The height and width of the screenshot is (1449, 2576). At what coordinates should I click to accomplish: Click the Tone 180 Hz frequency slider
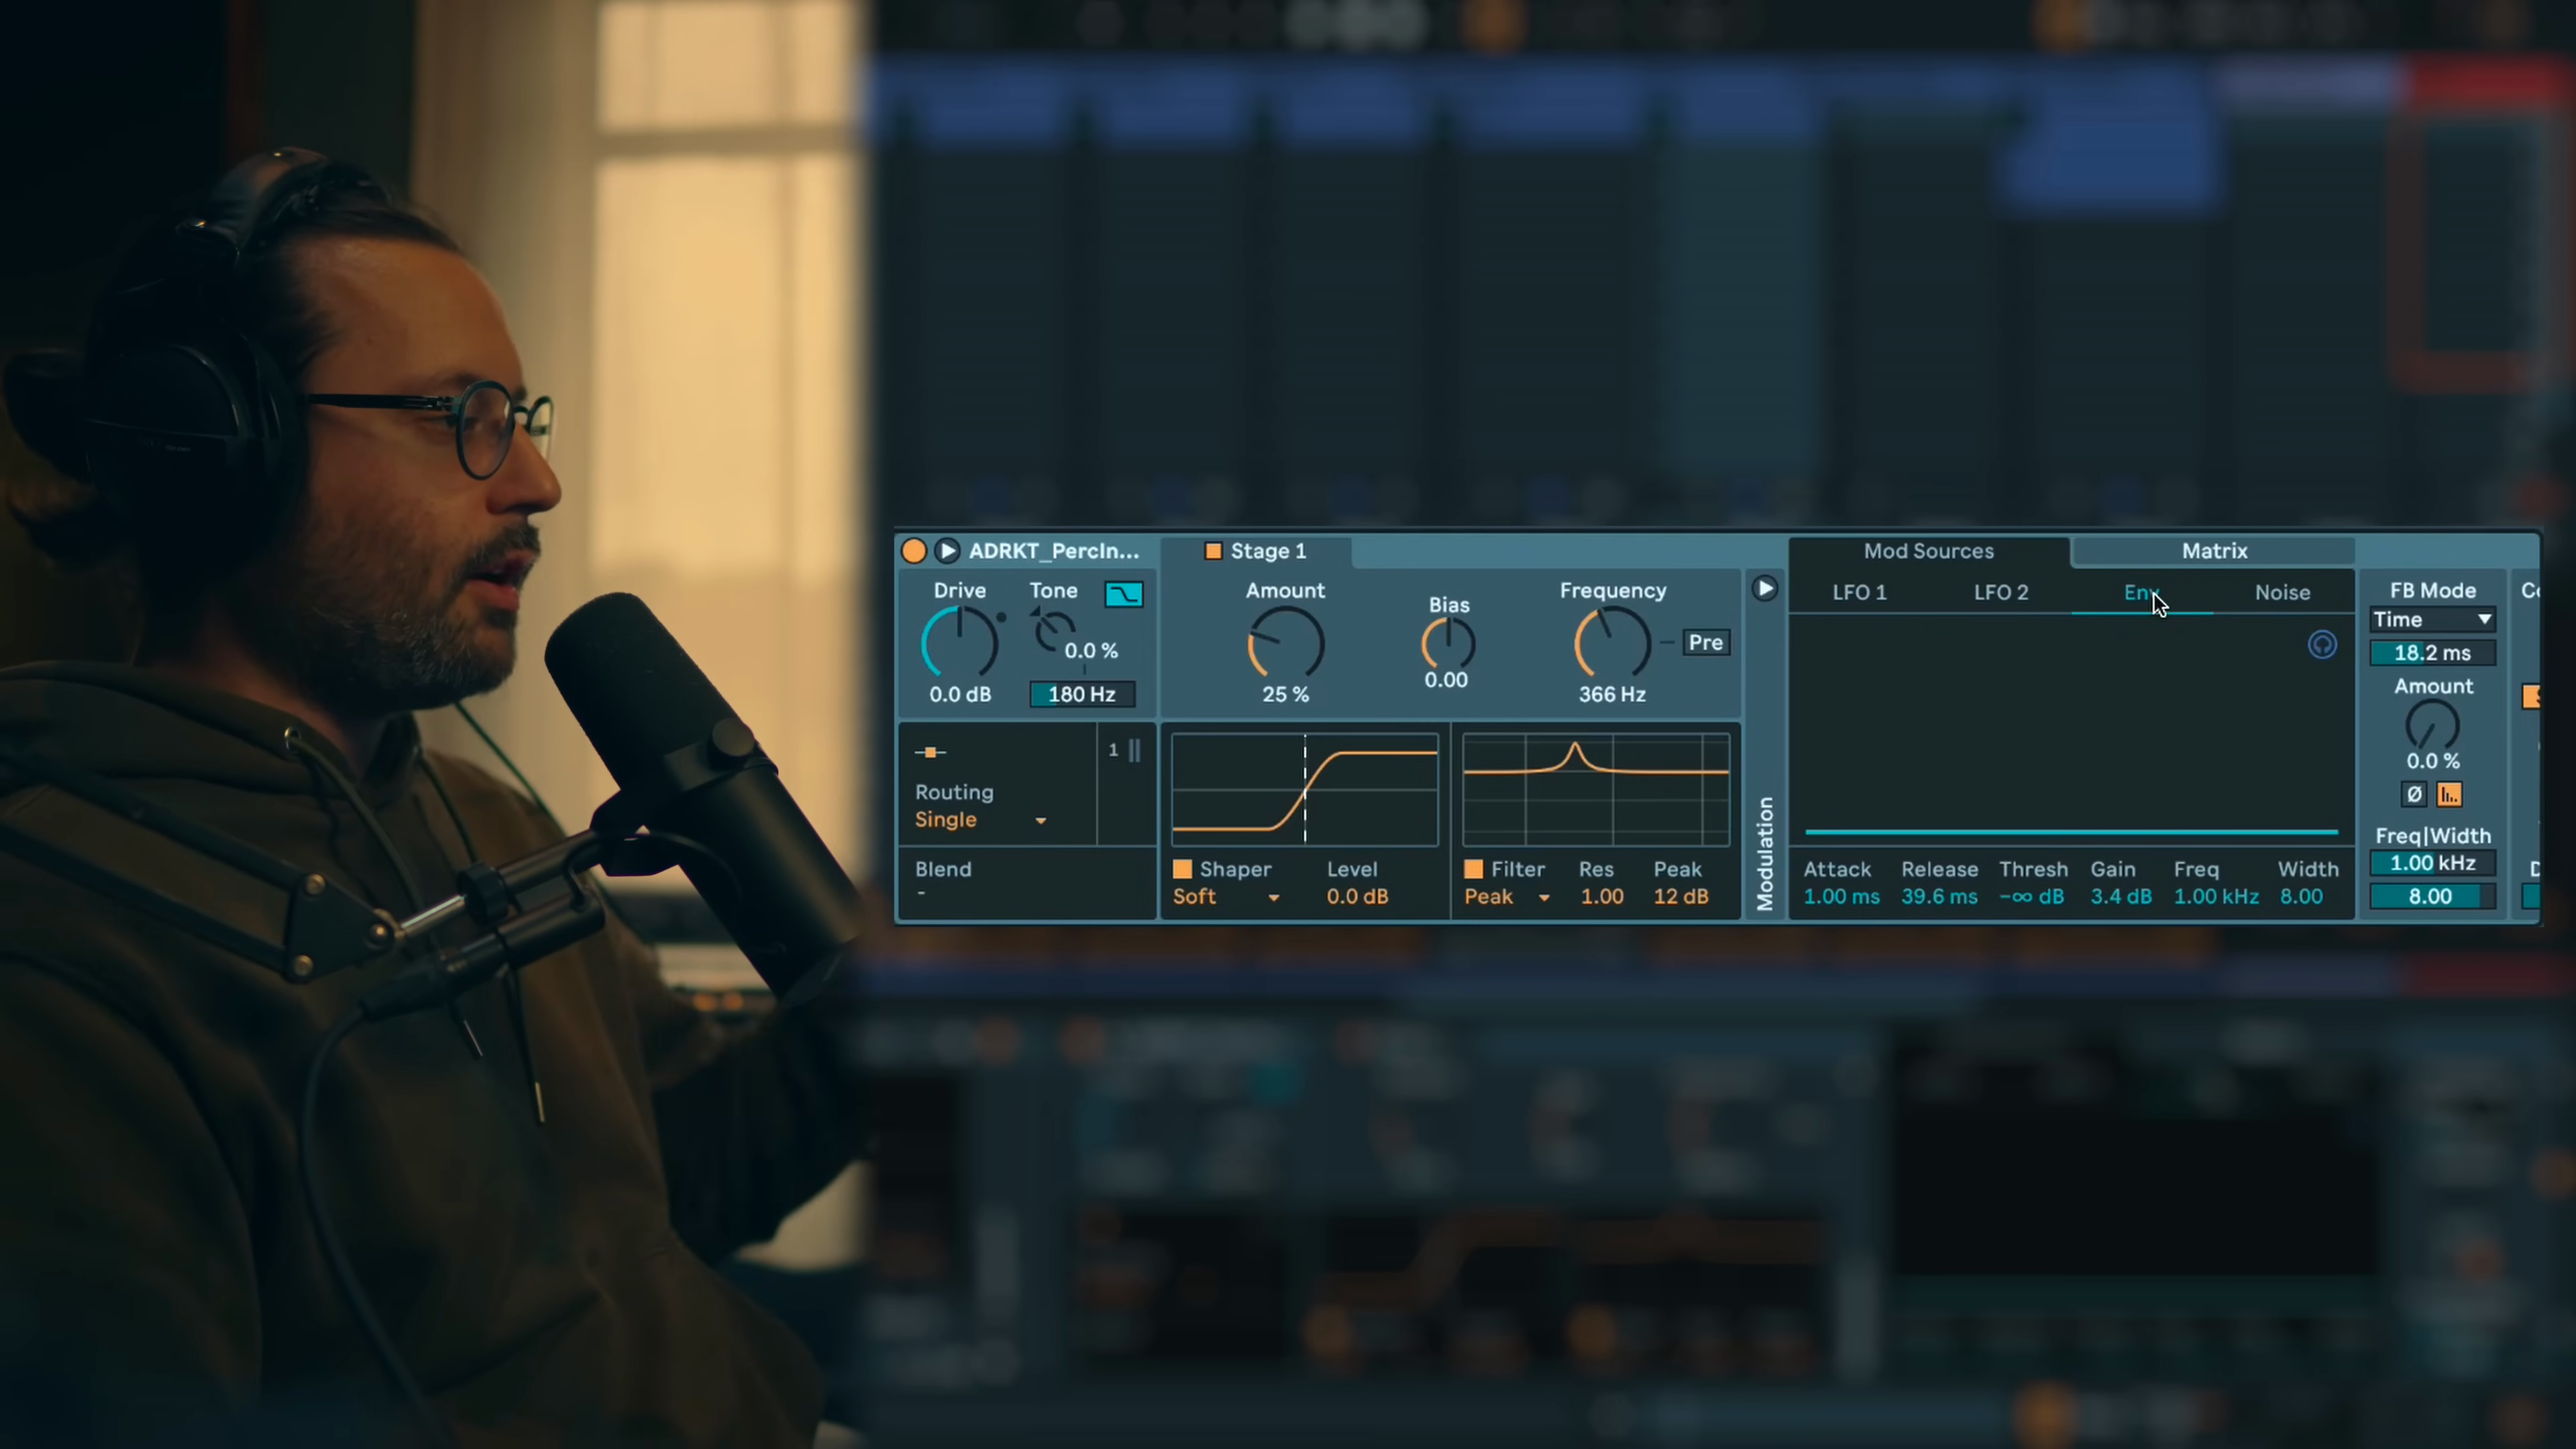[x=1082, y=694]
